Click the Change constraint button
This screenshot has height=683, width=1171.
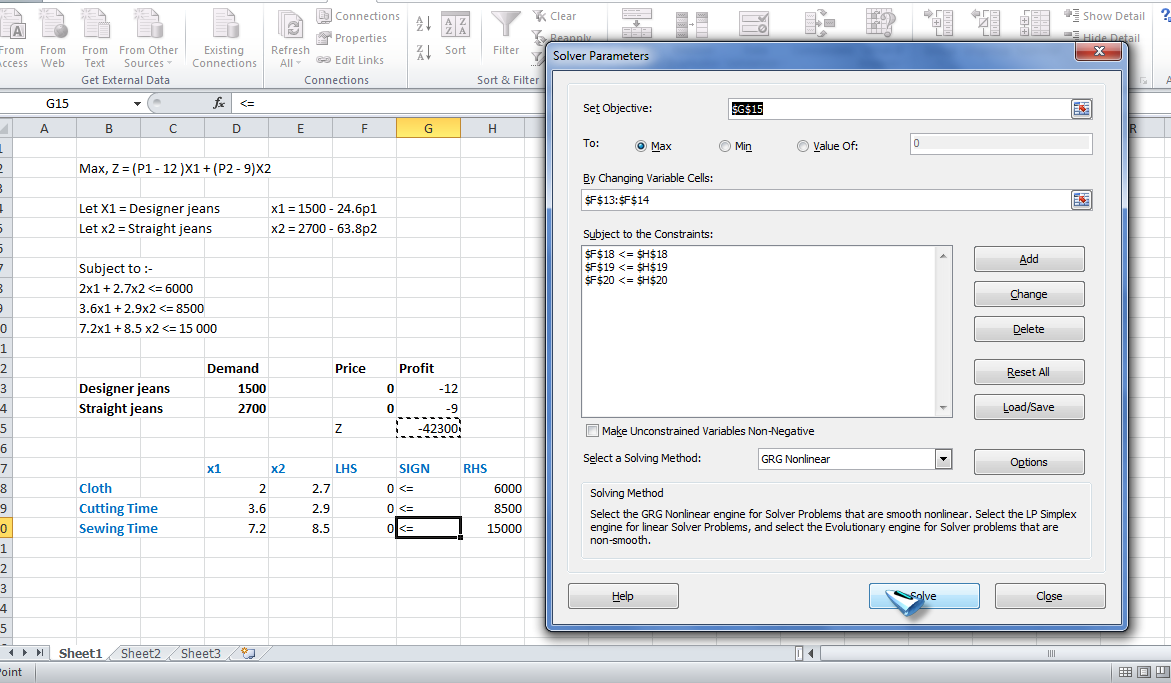(x=1028, y=294)
